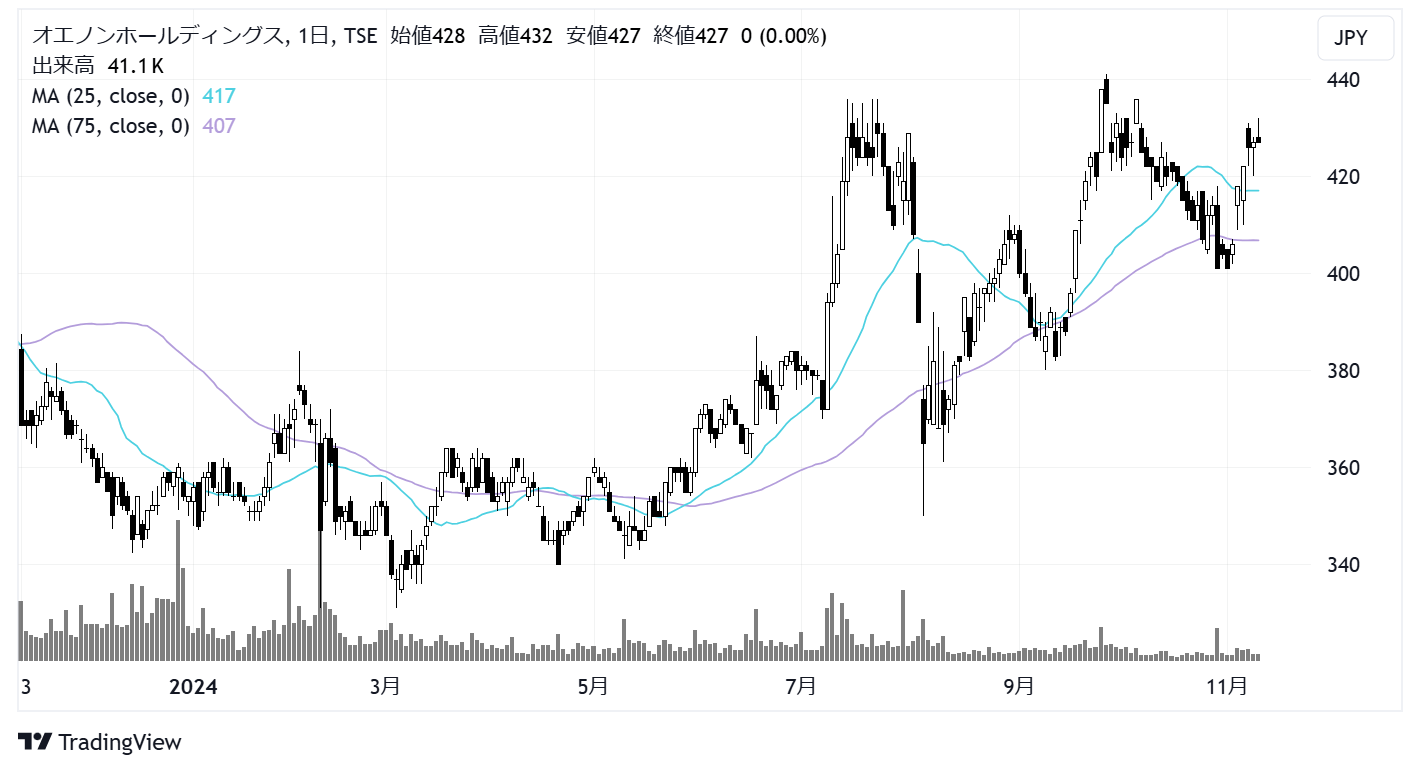Click the JPY currency button
1420x772 pixels.
(1356, 40)
